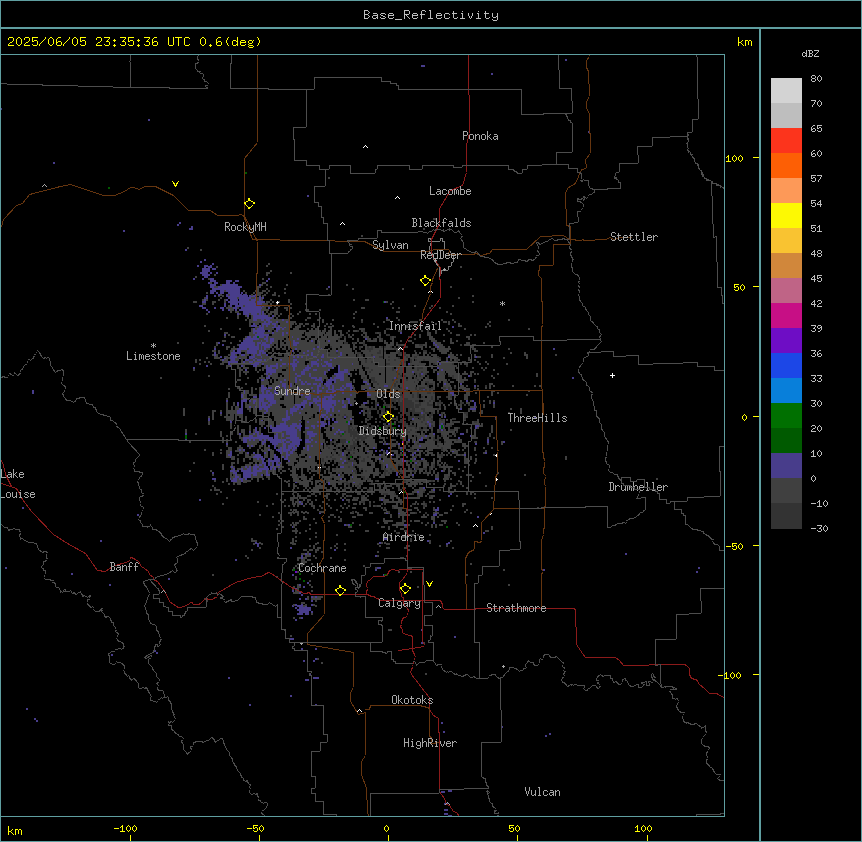Click the Lake Louise label
Image resolution: width=862 pixels, height=842 pixels.
18,484
